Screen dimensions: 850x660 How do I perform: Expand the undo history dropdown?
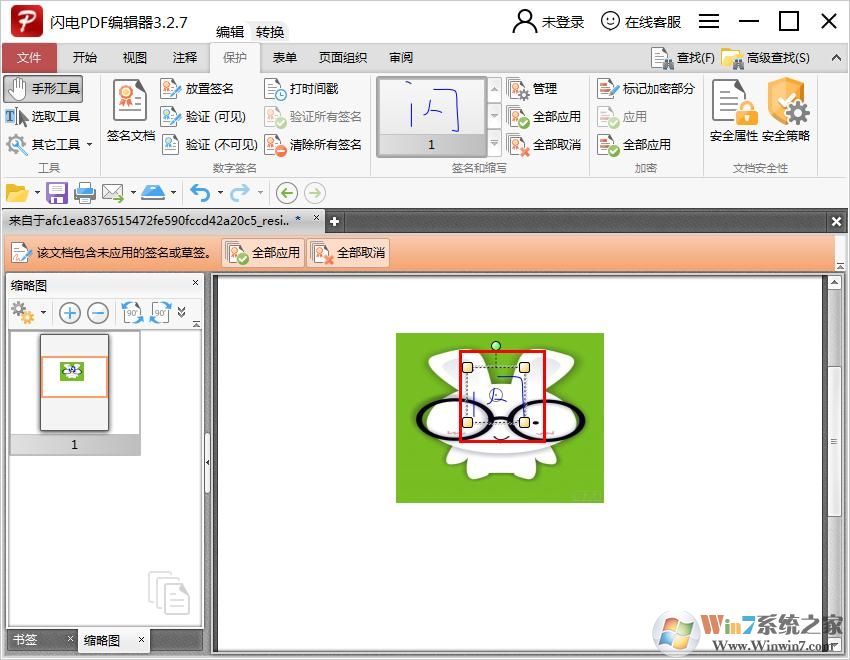click(x=220, y=192)
